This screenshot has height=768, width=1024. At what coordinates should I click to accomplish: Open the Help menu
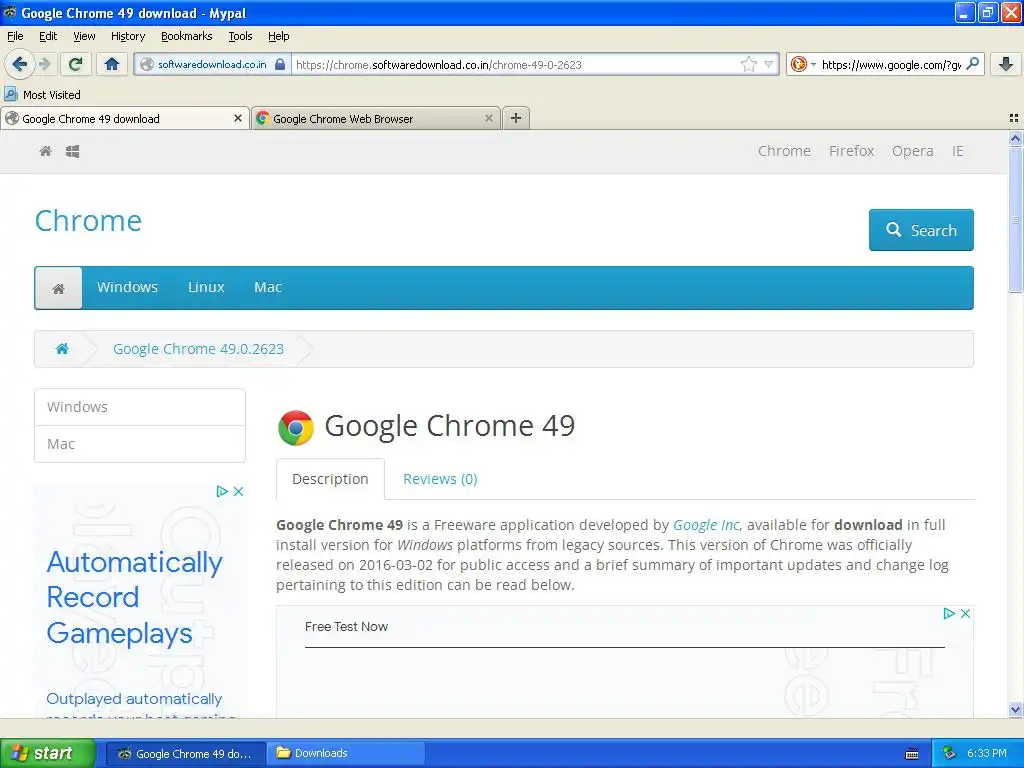coord(279,36)
